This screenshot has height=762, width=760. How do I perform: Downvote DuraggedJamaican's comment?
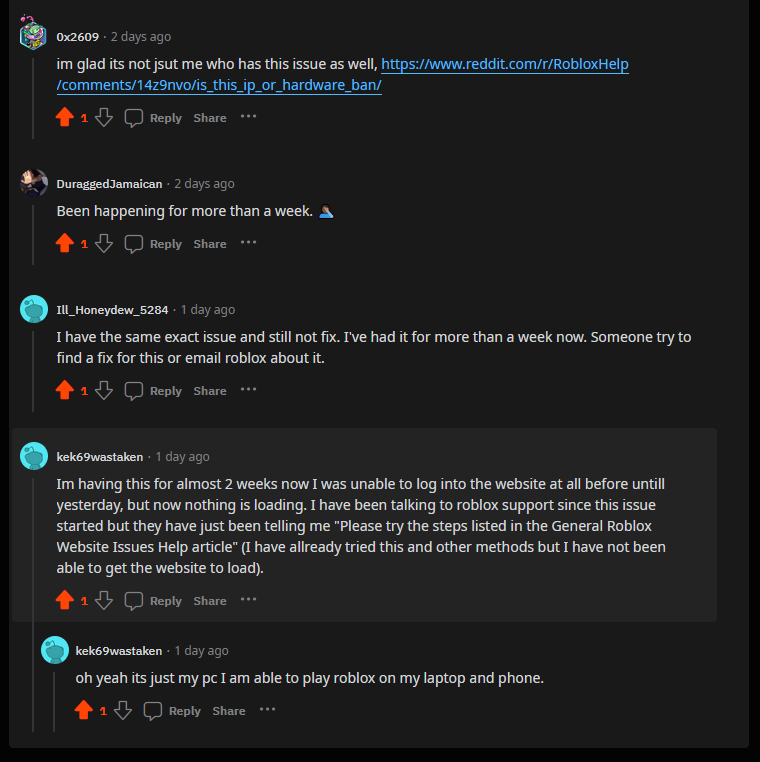point(103,244)
